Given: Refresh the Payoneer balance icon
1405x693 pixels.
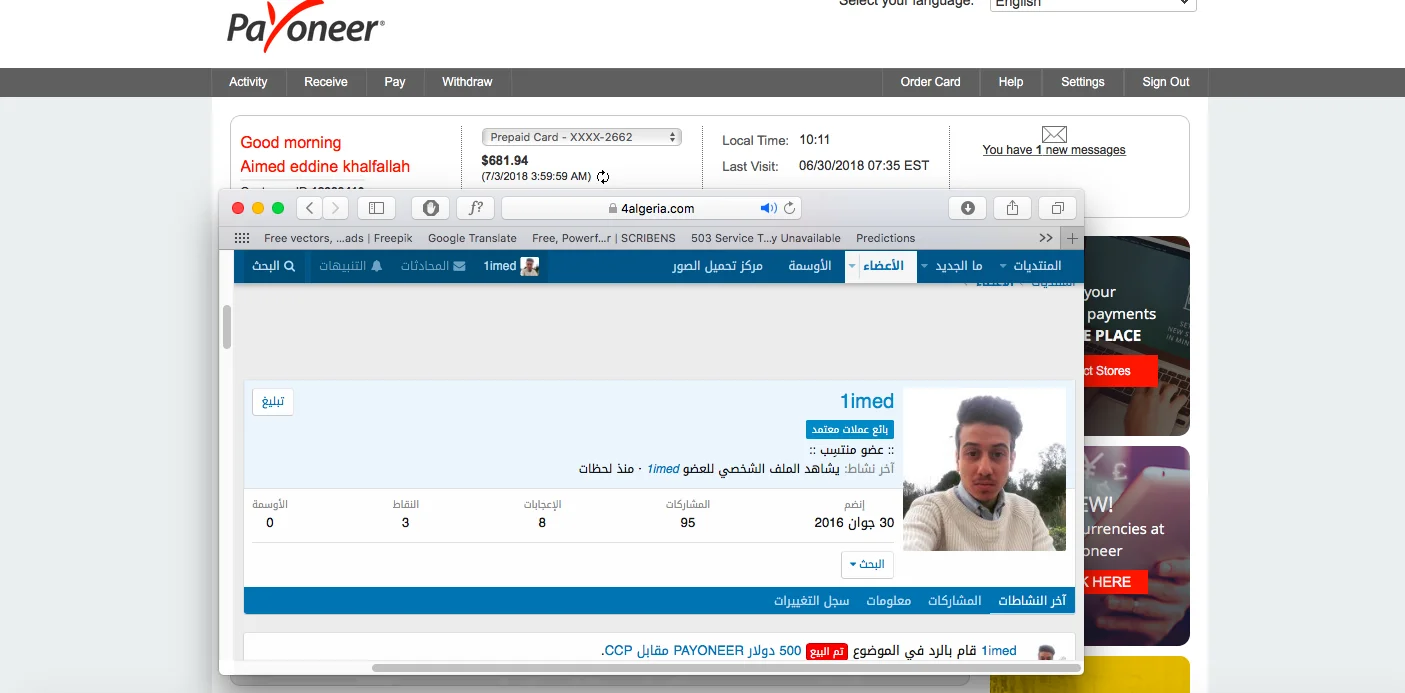Looking at the screenshot, I should 603,177.
